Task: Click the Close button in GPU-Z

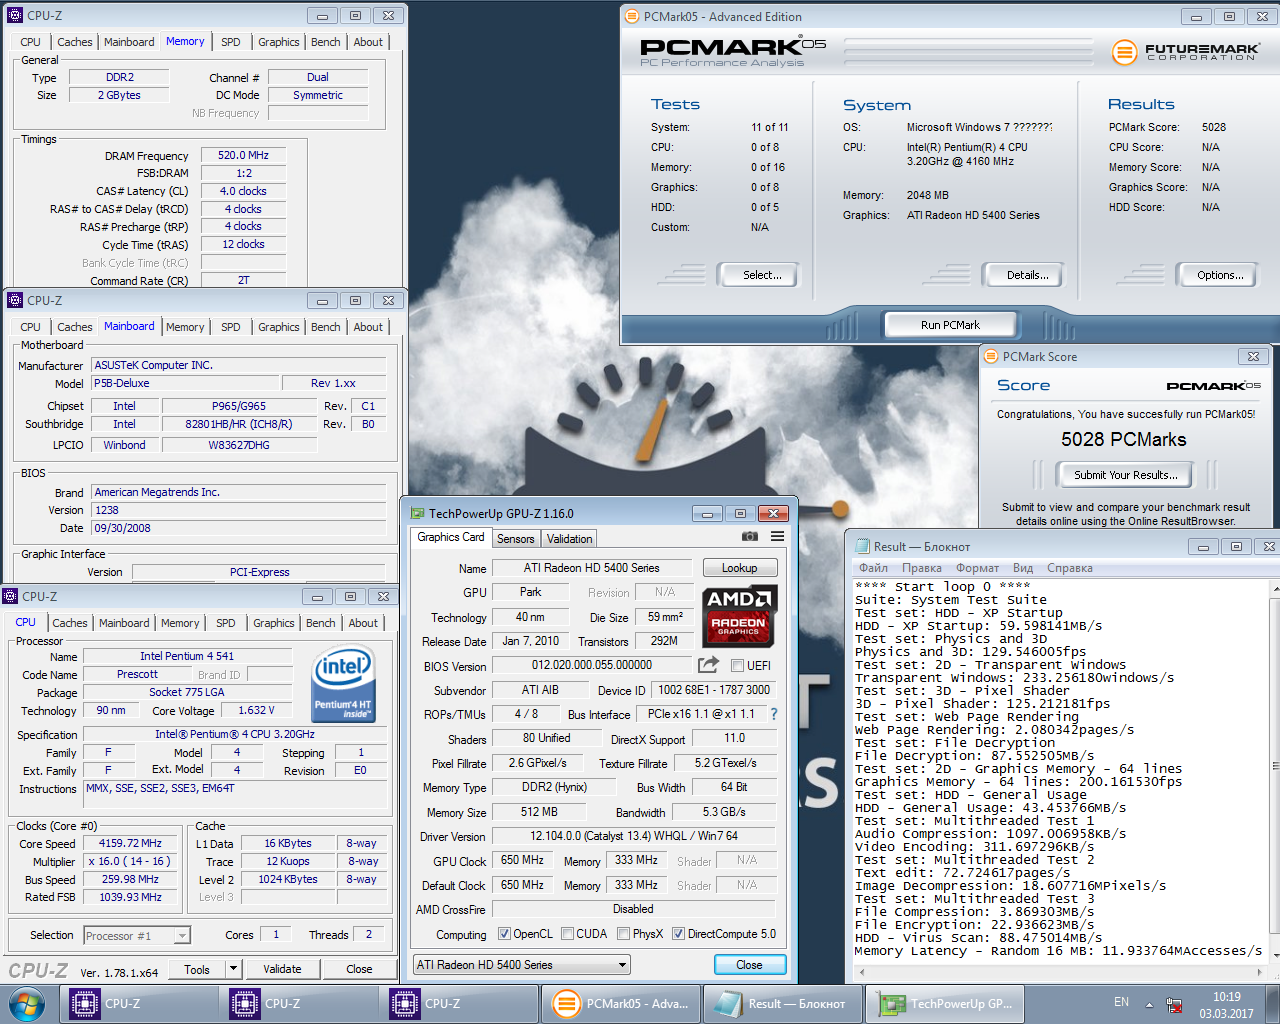Action: pyautogui.click(x=749, y=965)
